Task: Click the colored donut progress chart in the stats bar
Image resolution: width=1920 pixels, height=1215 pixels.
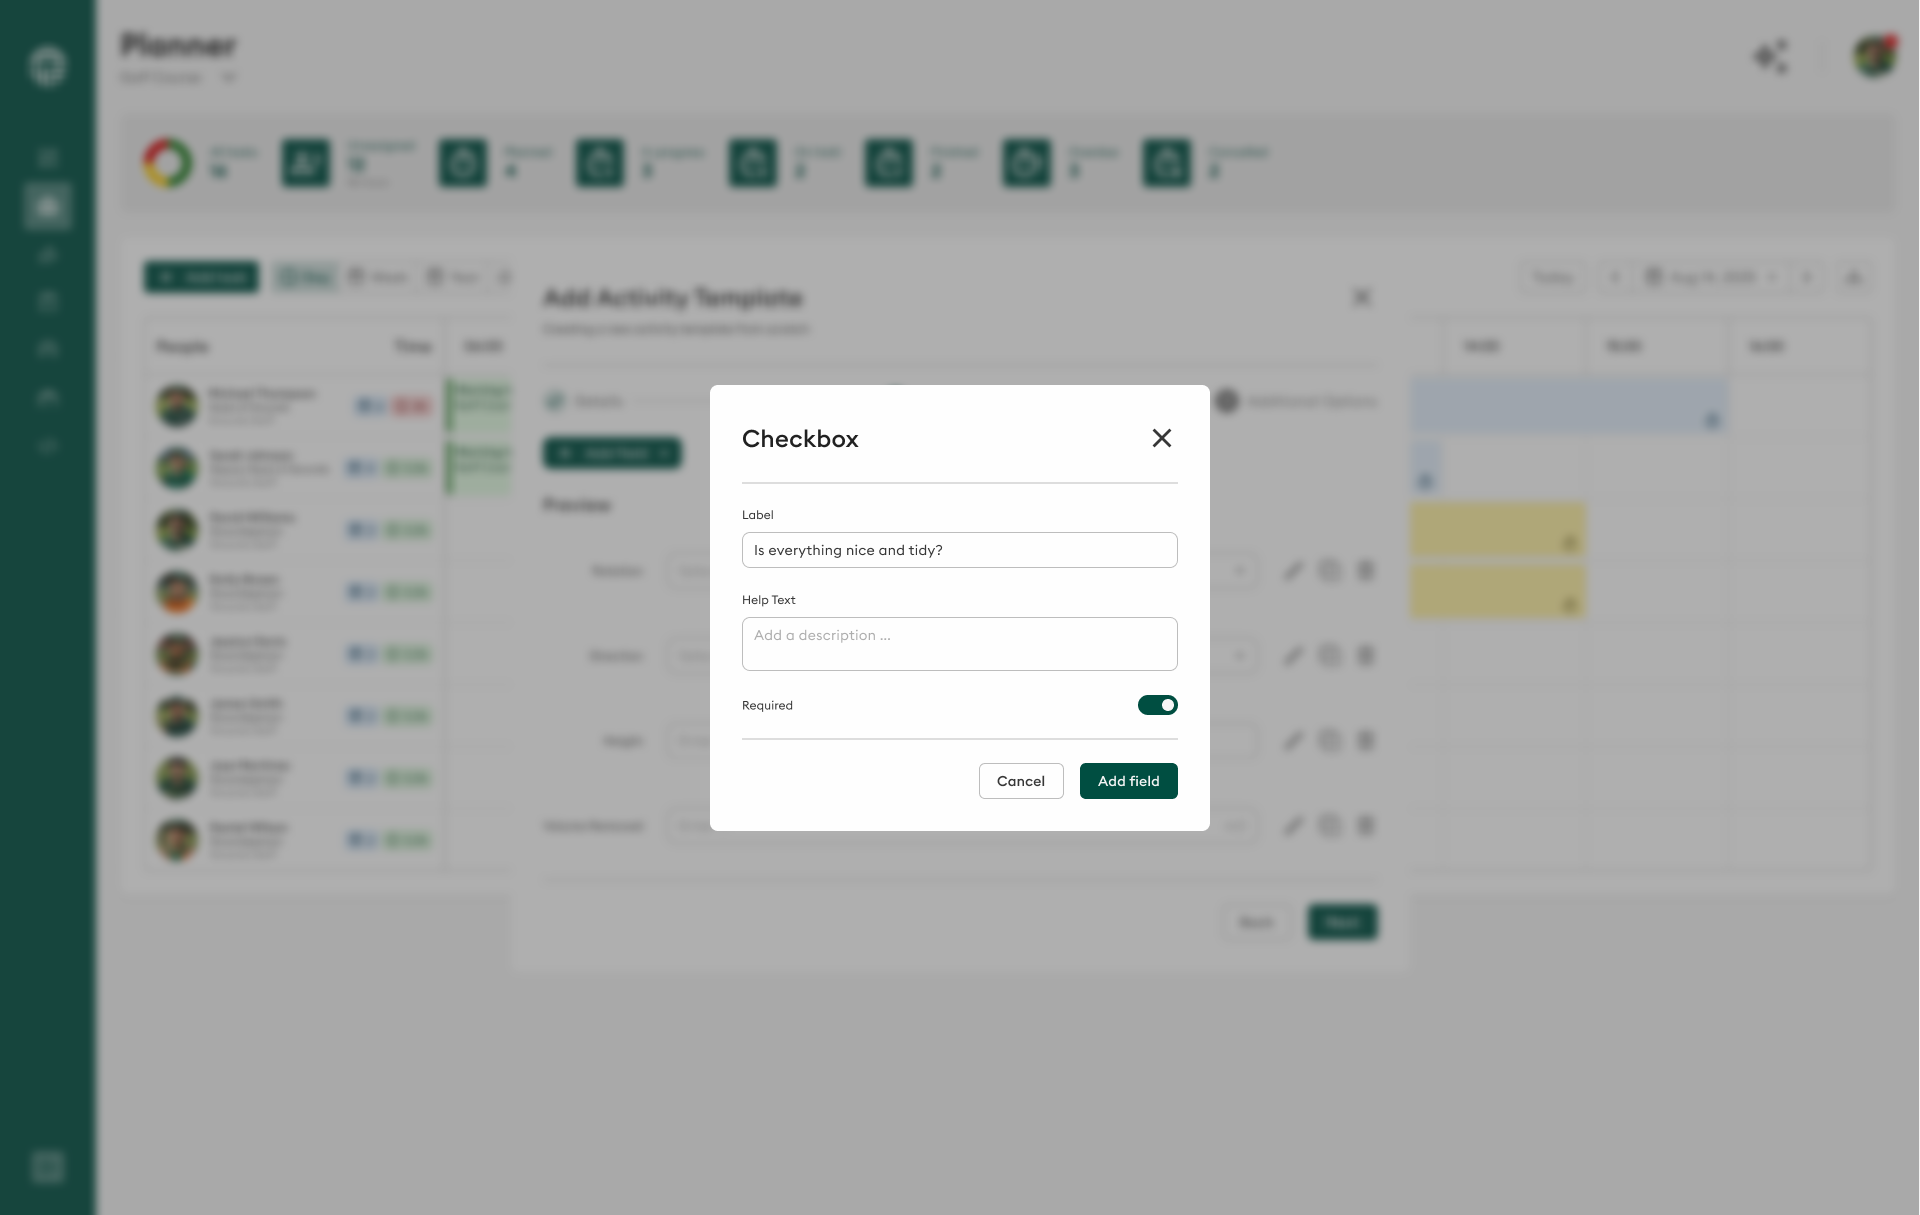Action: coord(168,163)
